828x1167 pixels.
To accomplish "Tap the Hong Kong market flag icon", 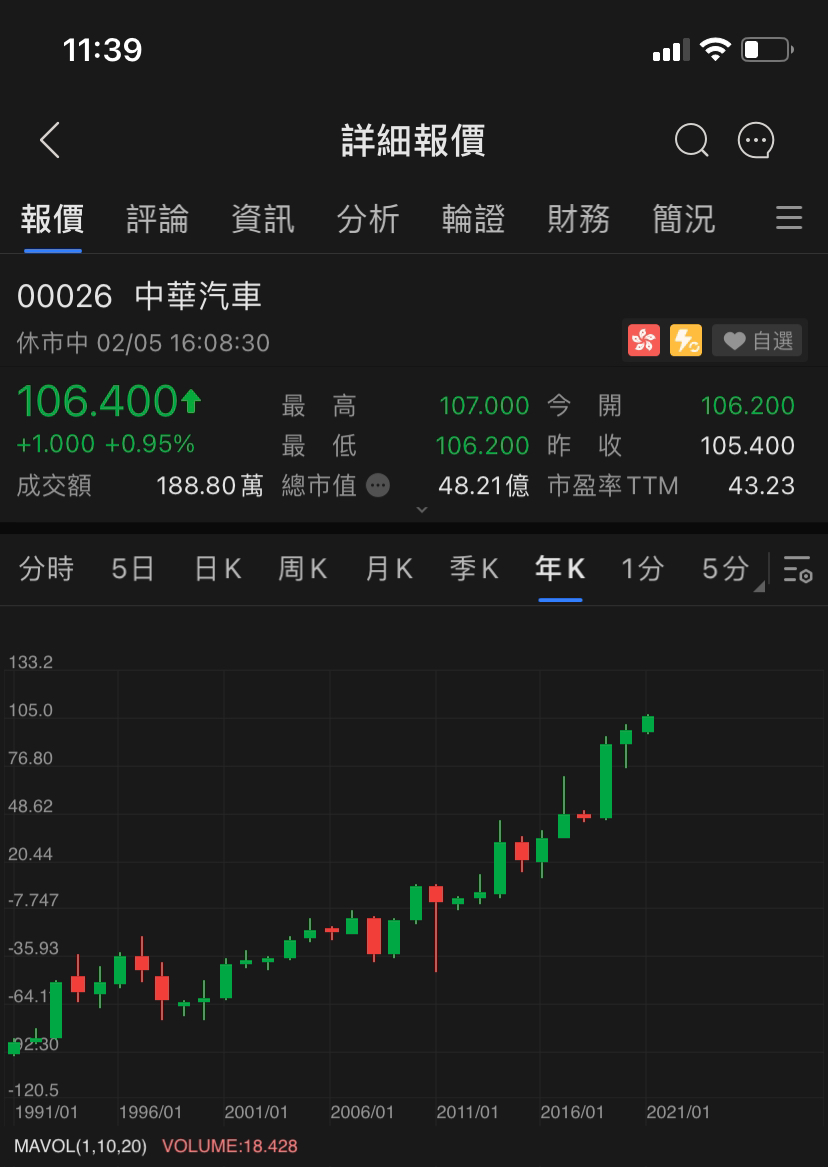I will click(644, 341).
